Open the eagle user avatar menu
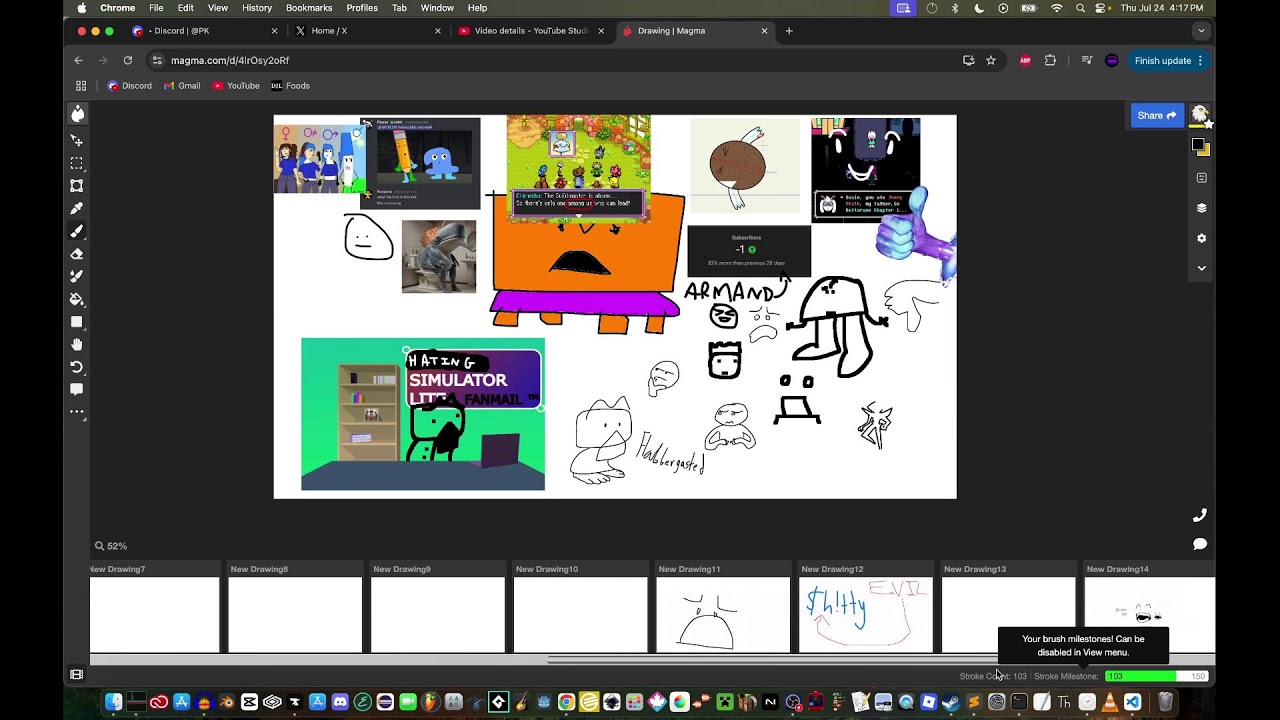Image resolution: width=1280 pixels, height=720 pixels. click(1201, 115)
